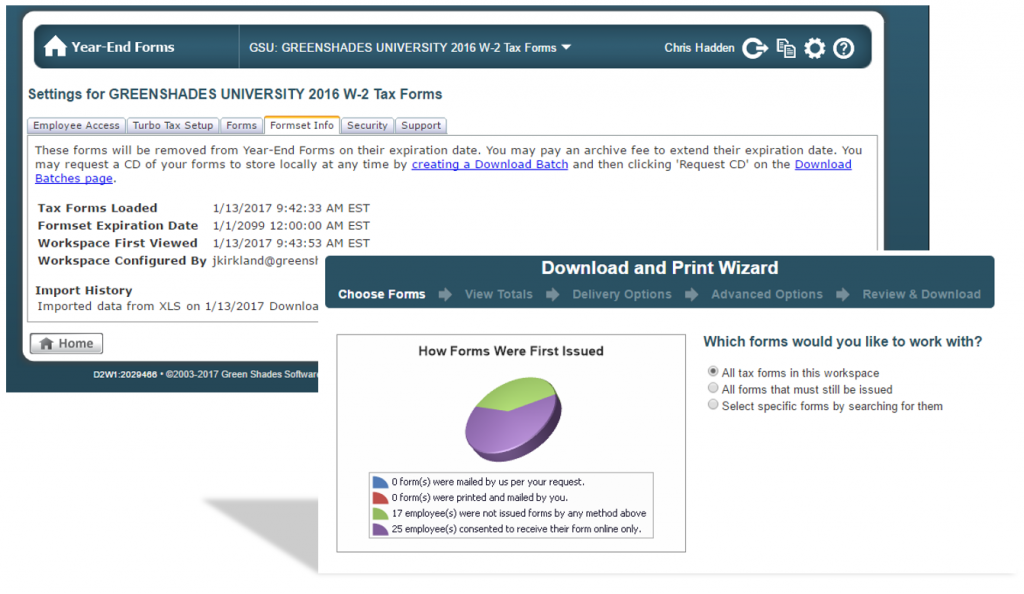Open the settings gear icon
Image resolution: width=1024 pixels, height=594 pixels.
[814, 48]
